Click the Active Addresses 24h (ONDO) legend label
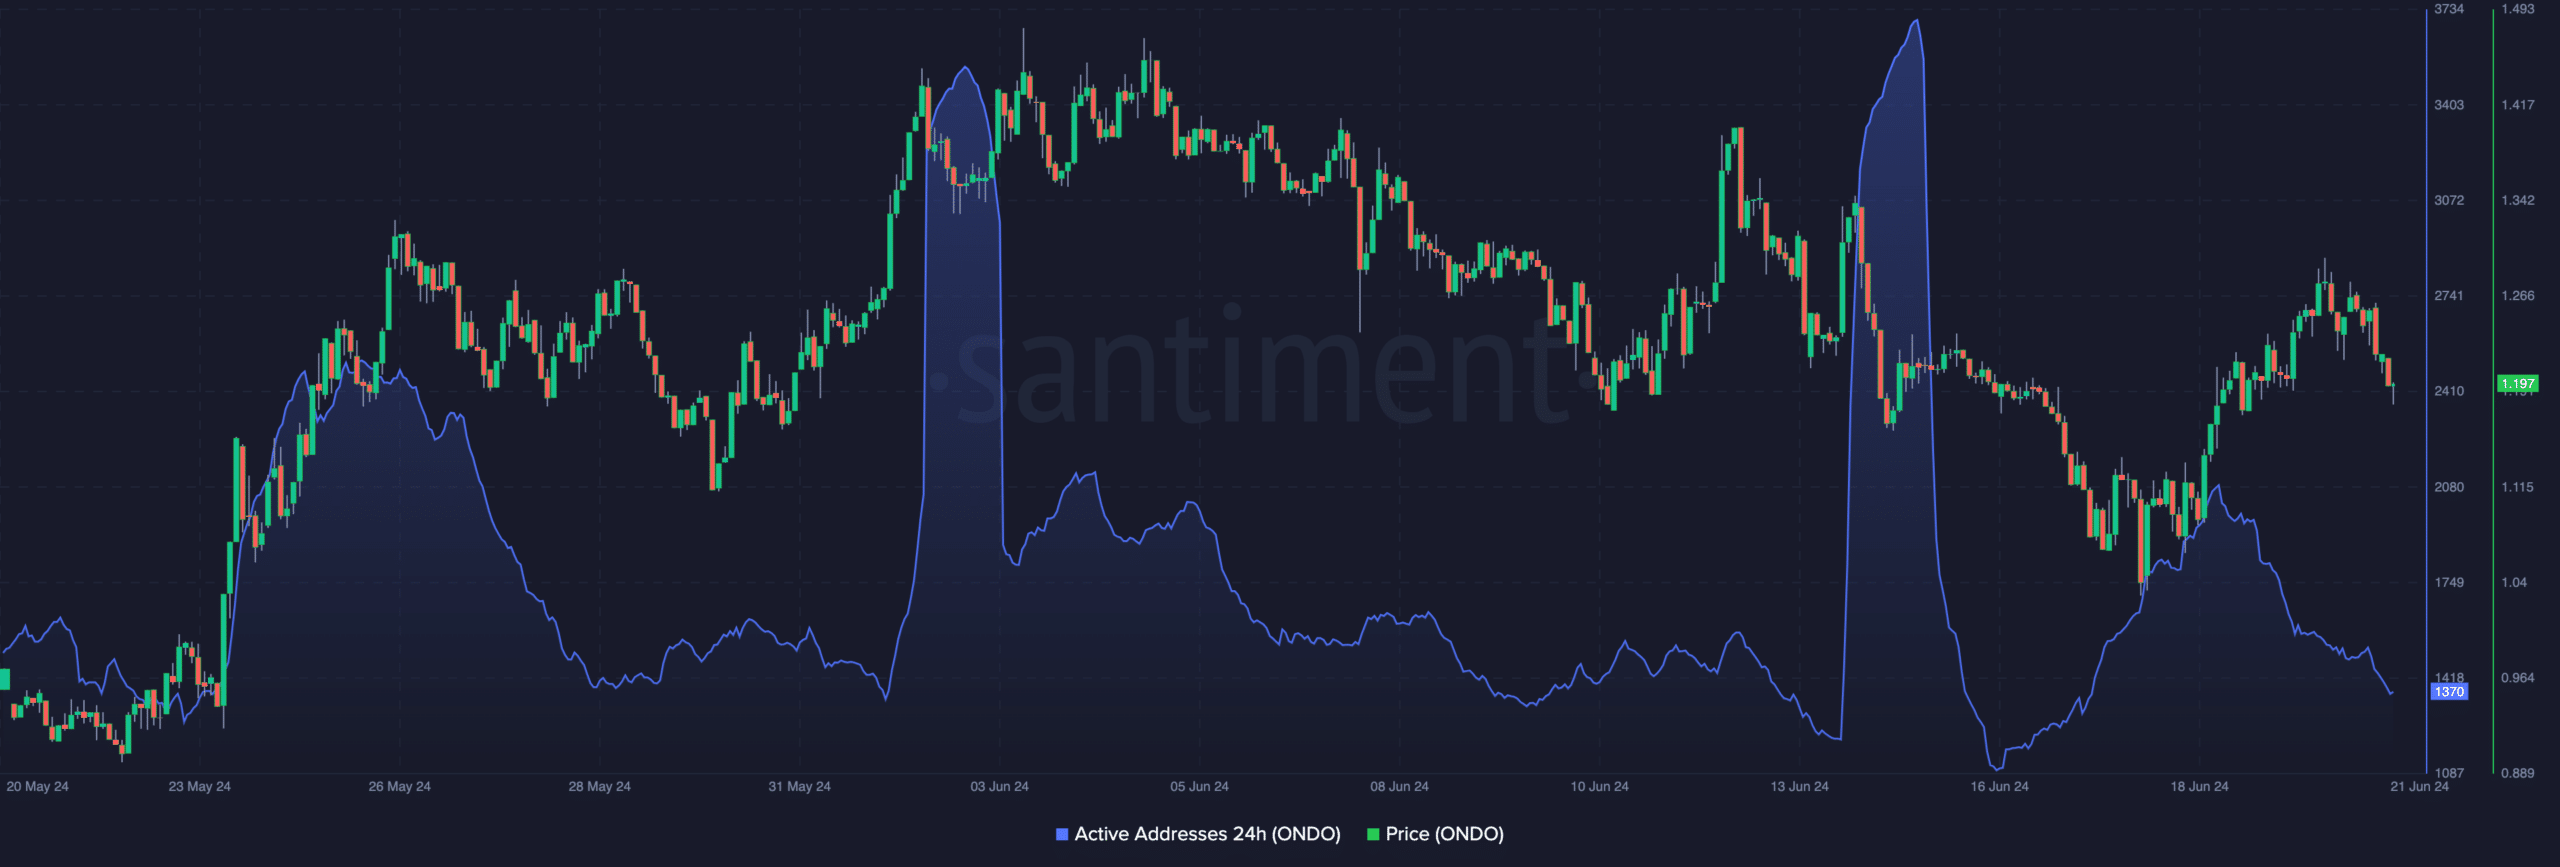The height and width of the screenshot is (867, 2560). pos(1207,834)
